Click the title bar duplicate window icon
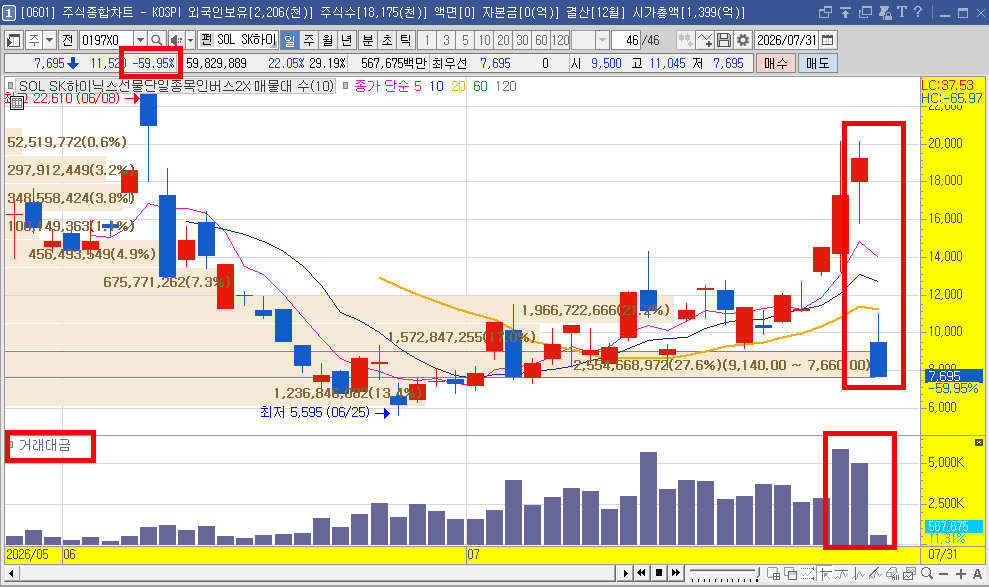Image resolution: width=989 pixels, height=587 pixels. click(x=865, y=12)
